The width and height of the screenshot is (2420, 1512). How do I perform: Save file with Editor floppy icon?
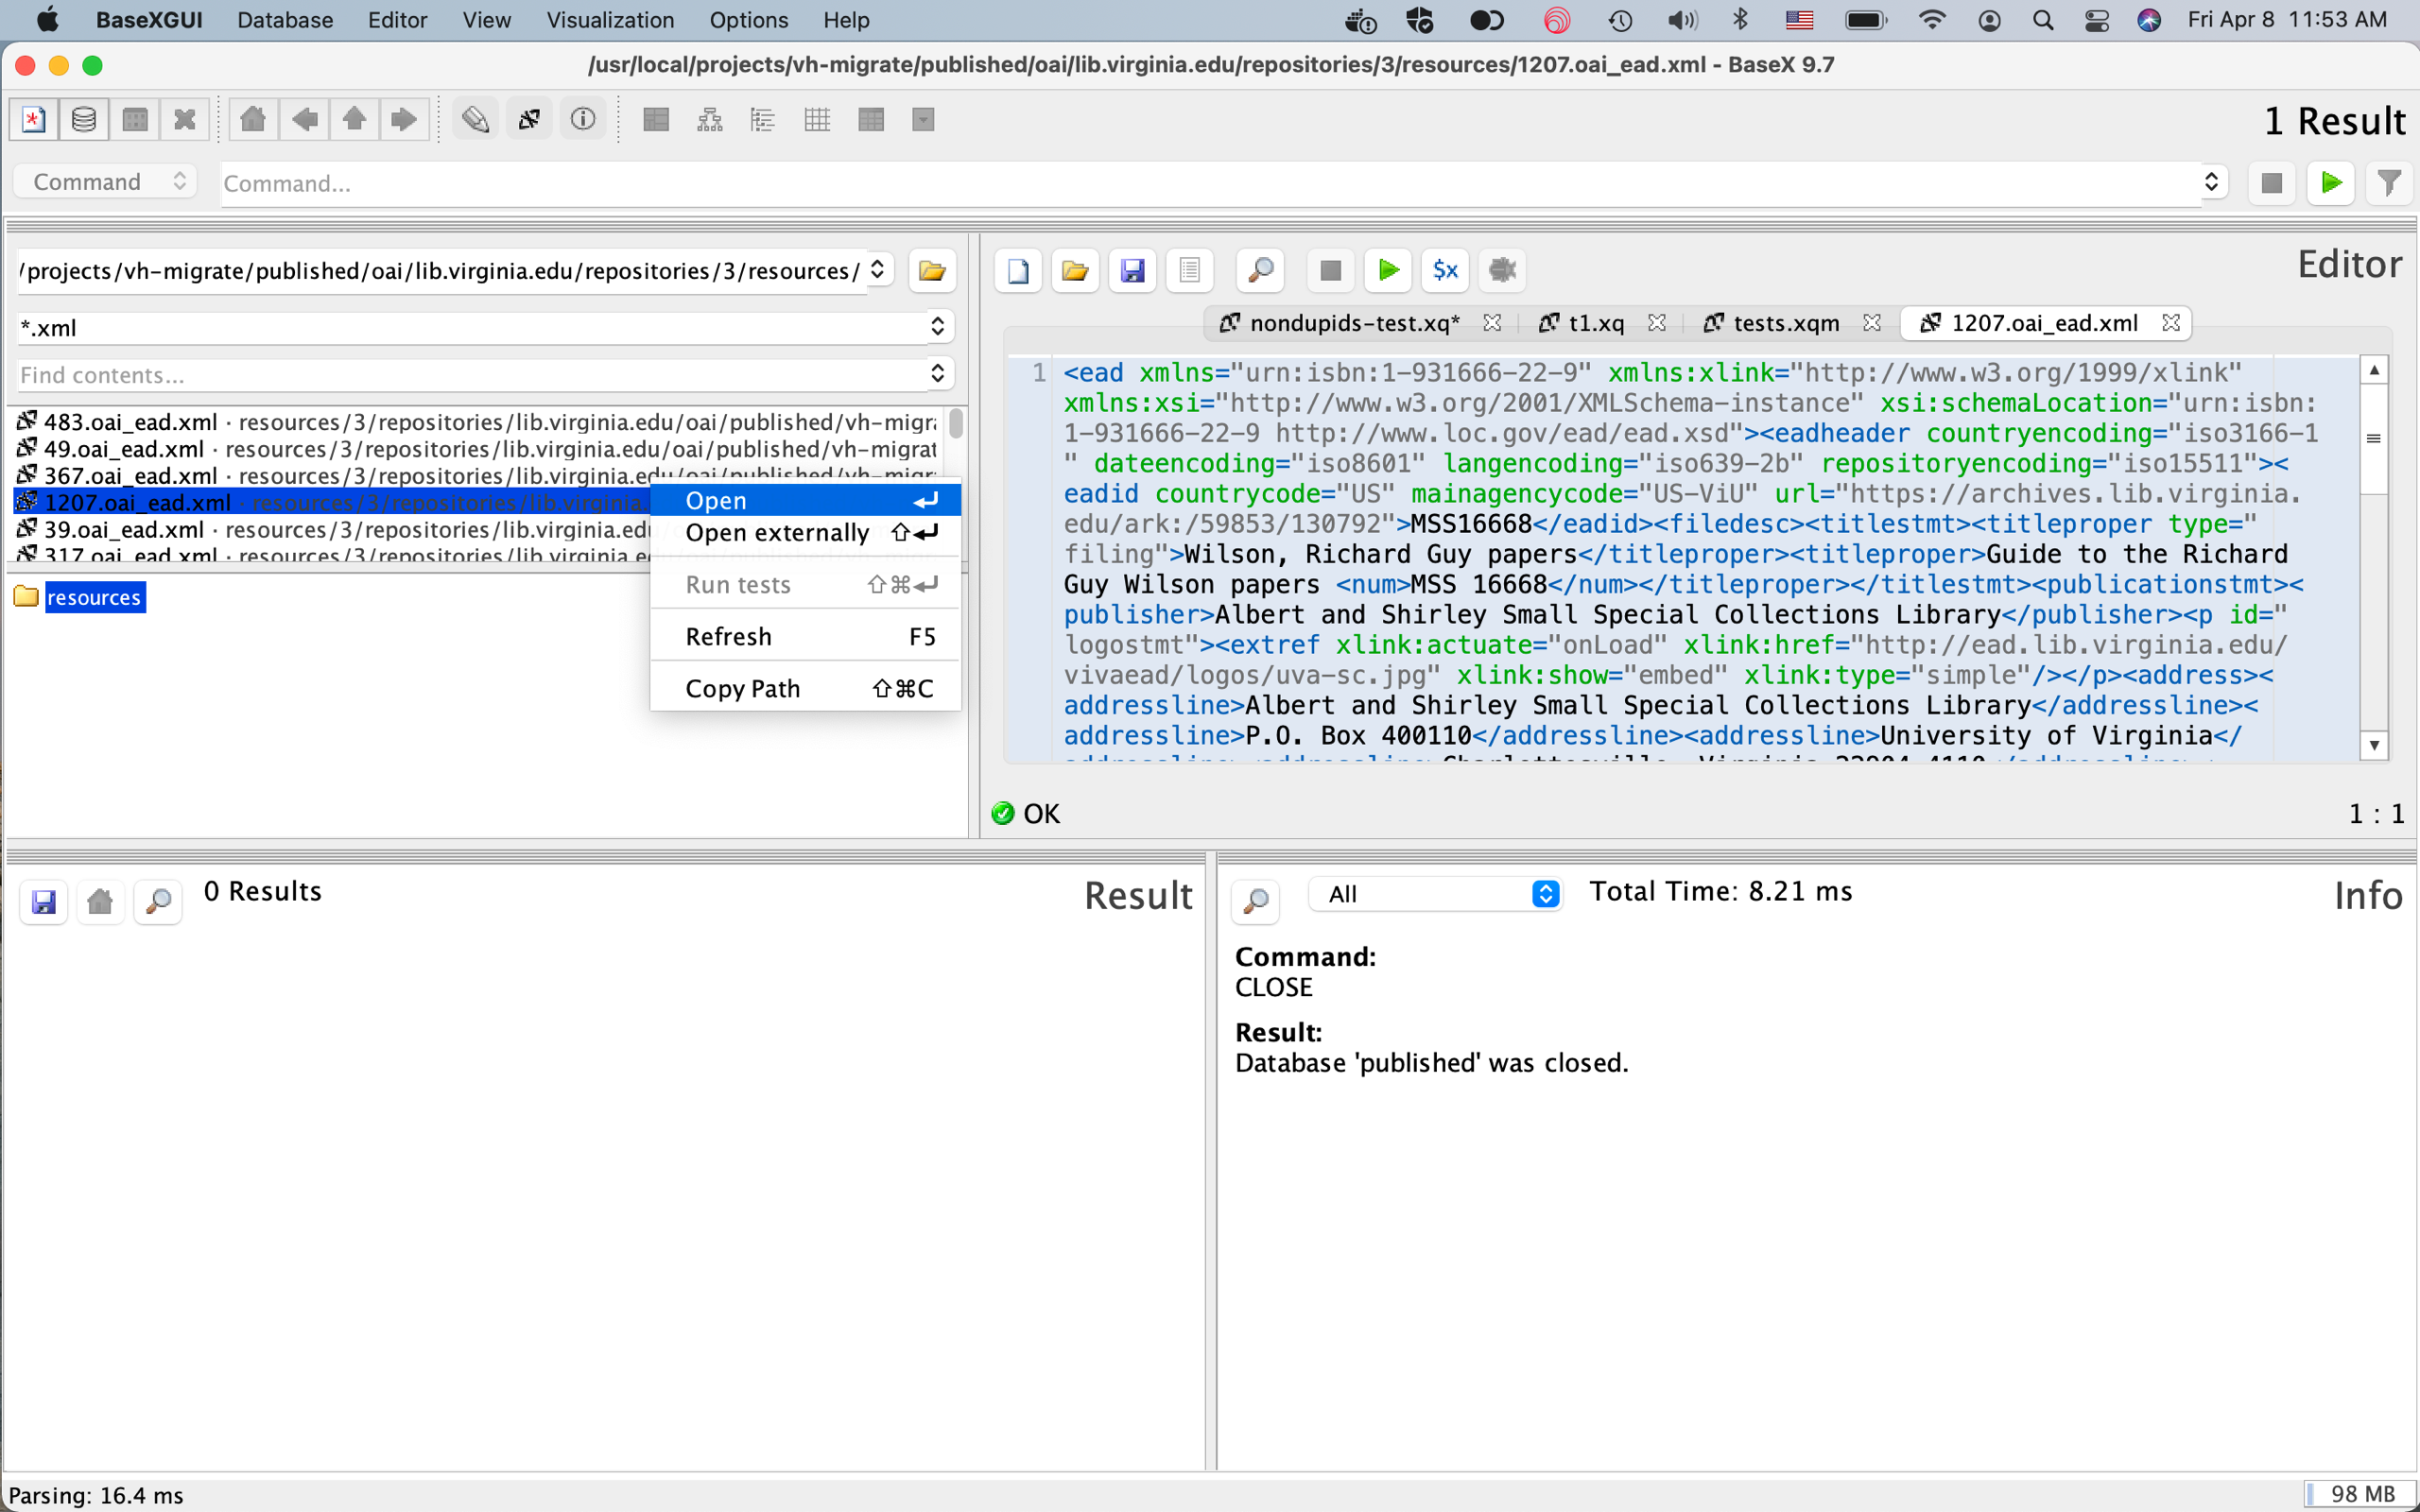1132,270
